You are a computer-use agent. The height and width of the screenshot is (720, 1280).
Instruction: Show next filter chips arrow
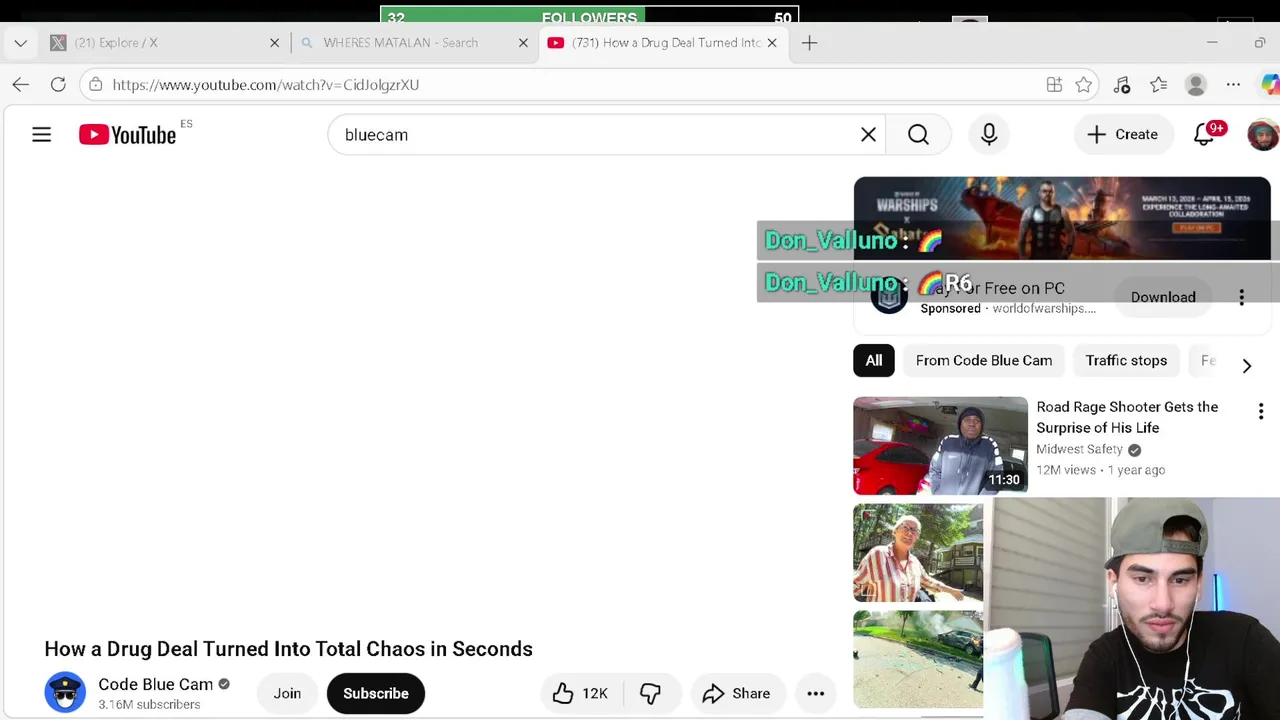tap(1246, 365)
